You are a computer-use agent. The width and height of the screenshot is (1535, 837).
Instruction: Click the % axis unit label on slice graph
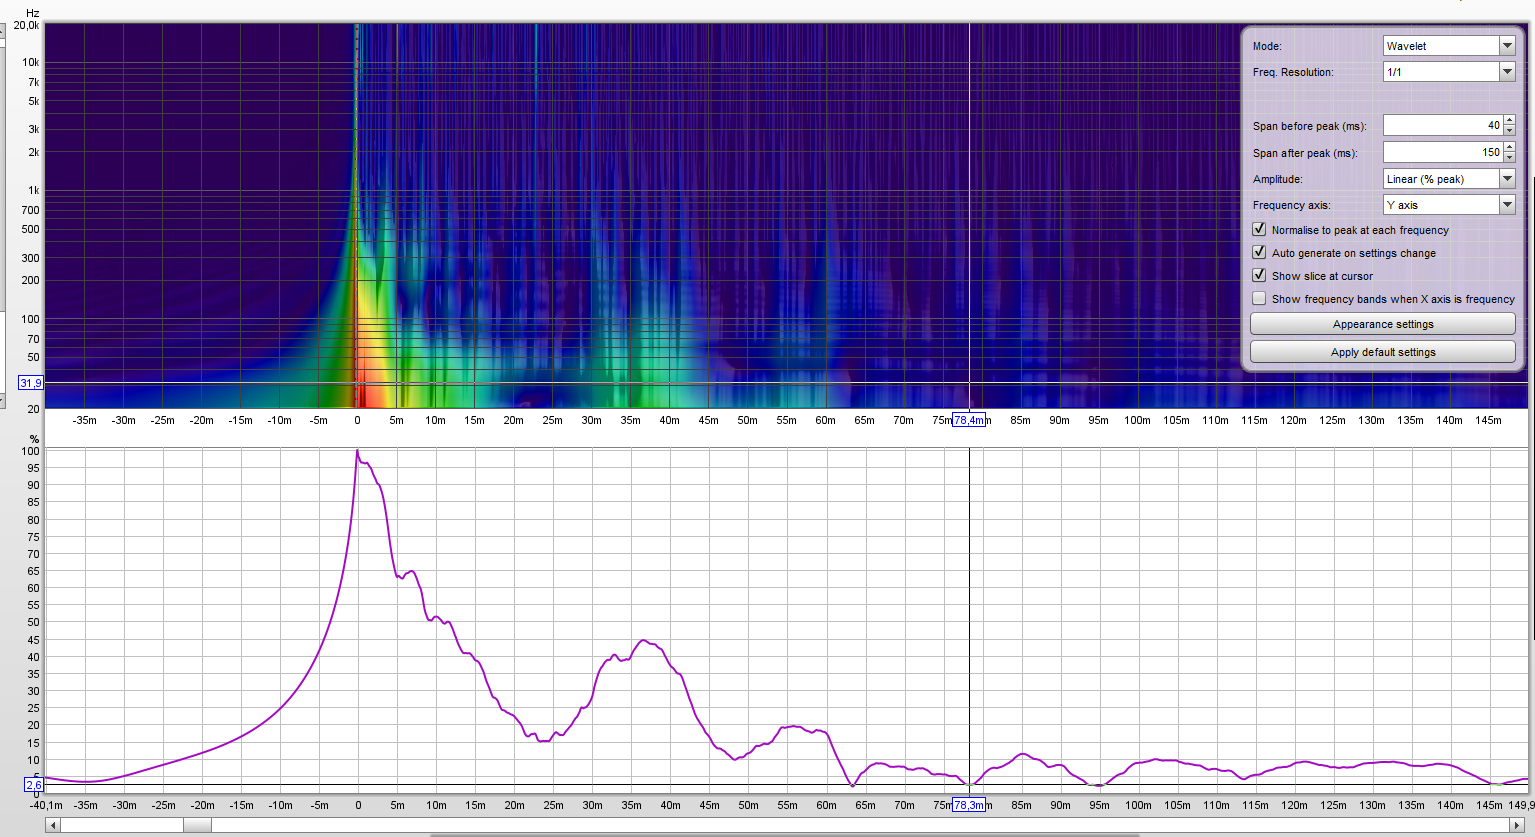click(x=35, y=439)
